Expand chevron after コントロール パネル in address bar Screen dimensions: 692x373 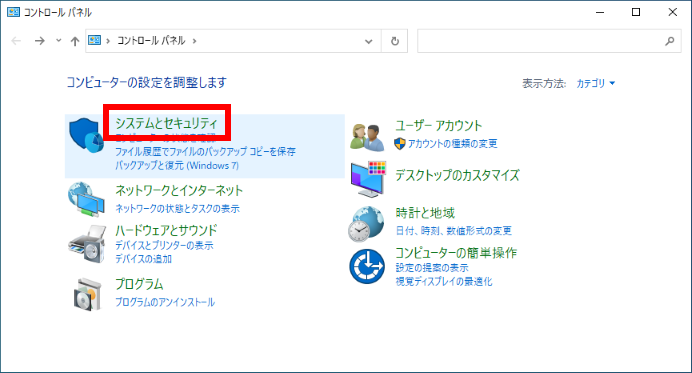(194, 41)
